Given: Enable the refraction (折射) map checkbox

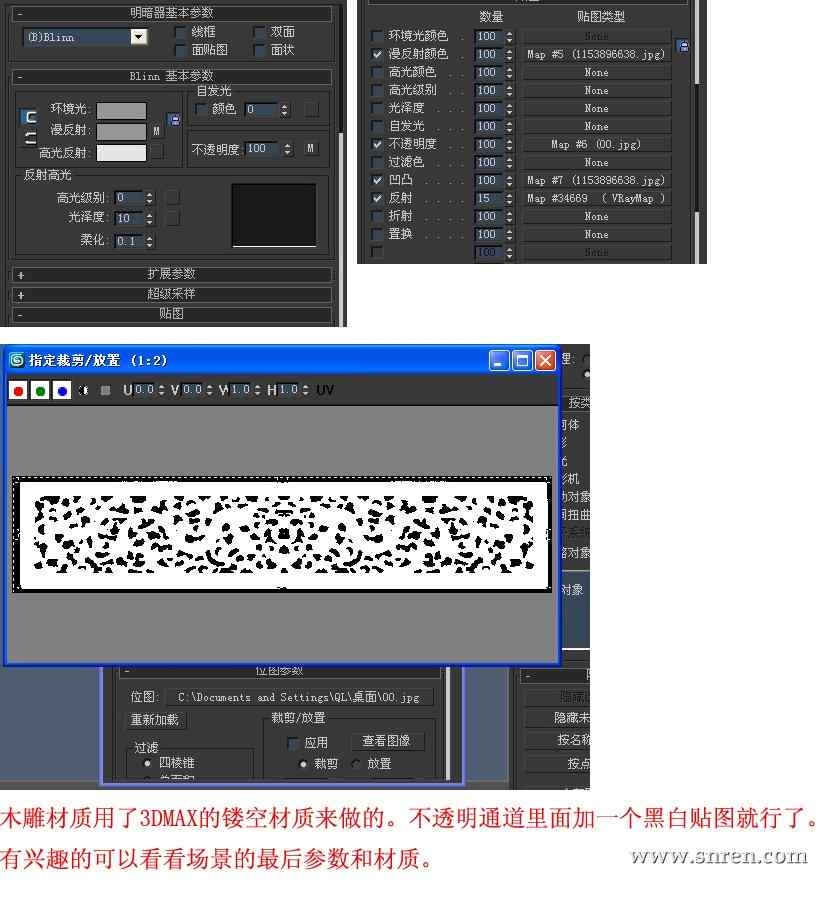Looking at the screenshot, I should click(x=377, y=216).
